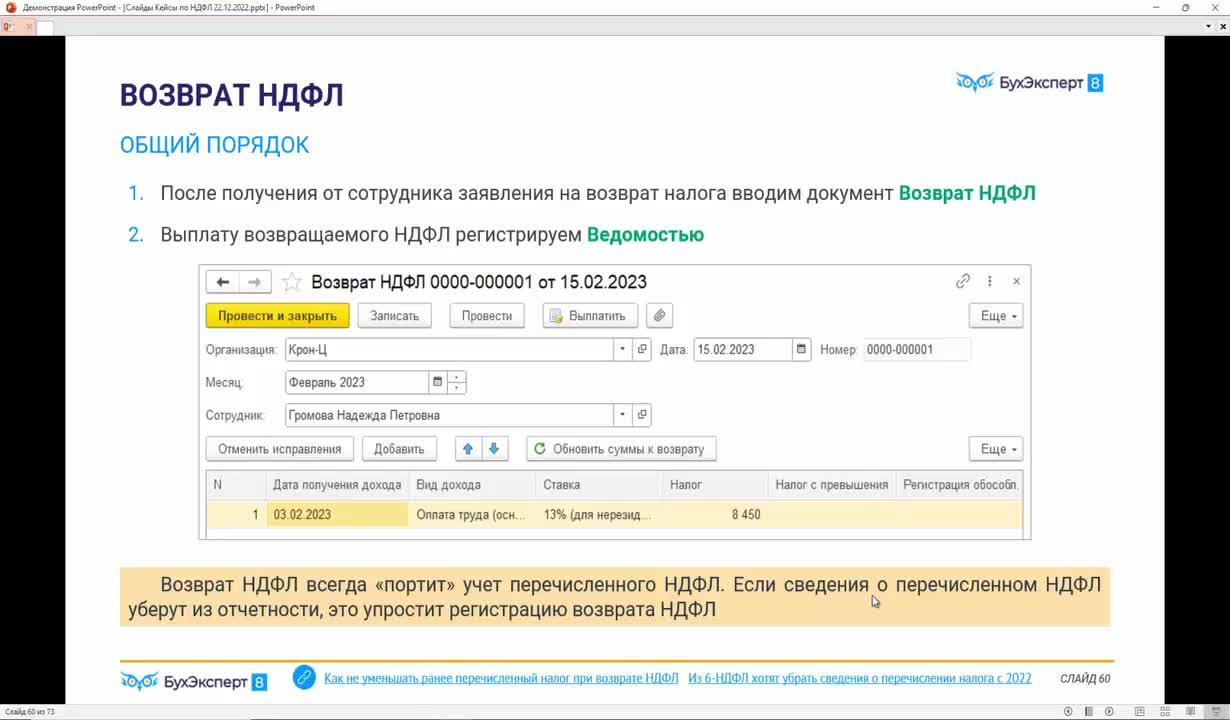Open the calendar picker next to Дата
The image size is (1230, 720).
click(800, 350)
